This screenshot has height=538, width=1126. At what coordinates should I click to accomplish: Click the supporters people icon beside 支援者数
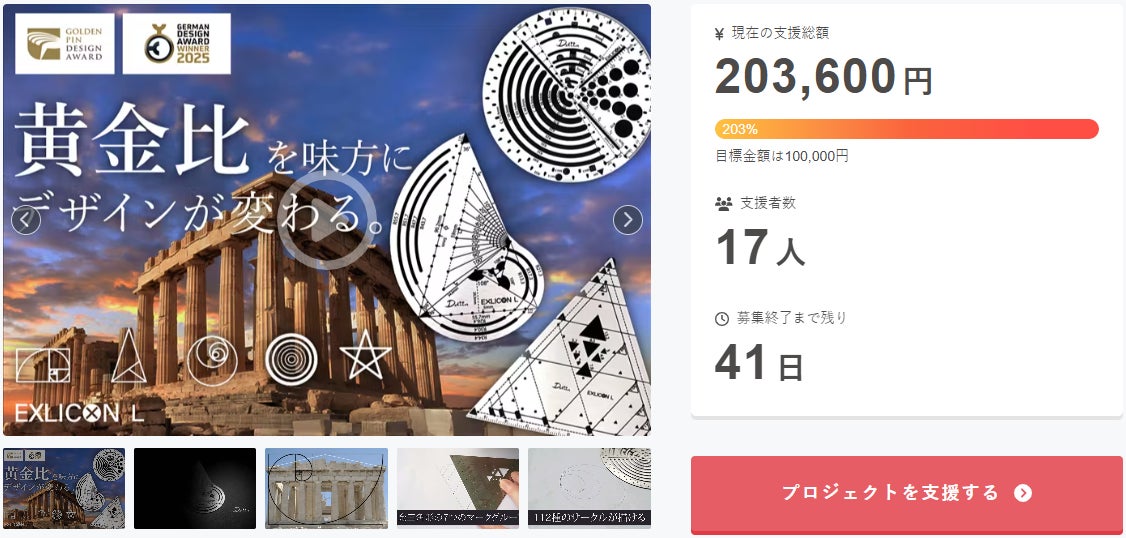point(723,204)
